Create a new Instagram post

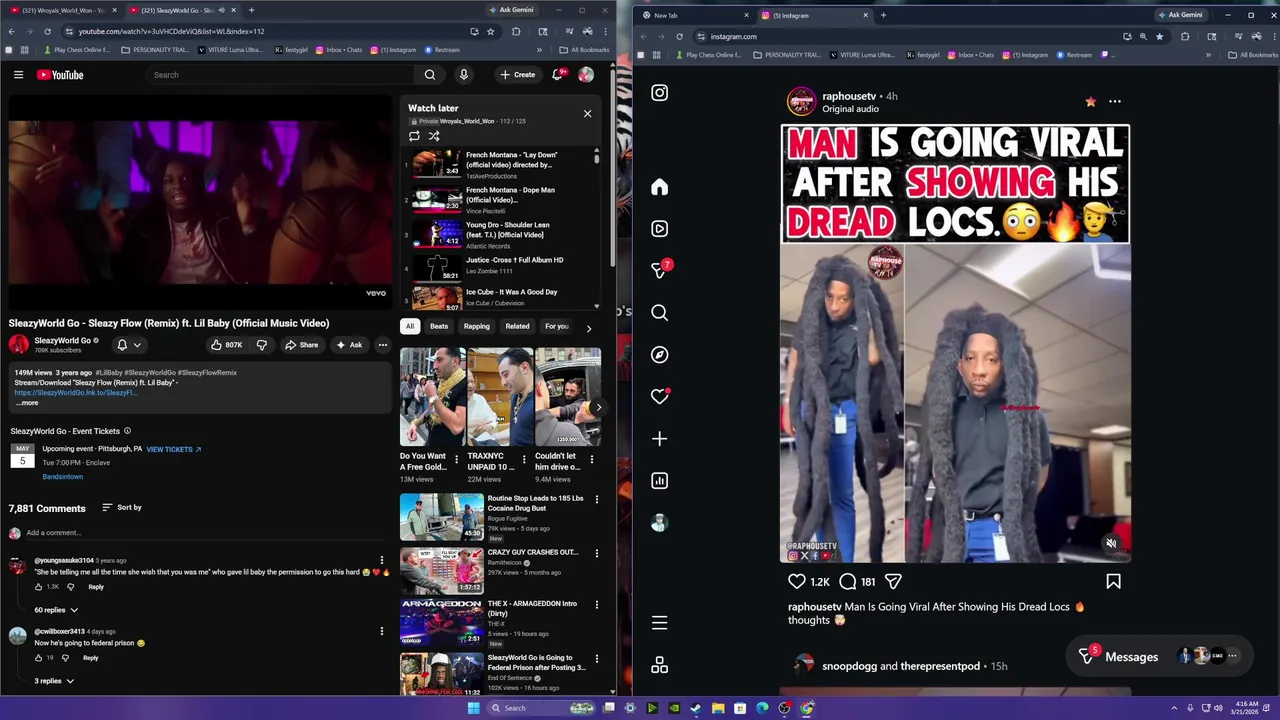point(659,439)
